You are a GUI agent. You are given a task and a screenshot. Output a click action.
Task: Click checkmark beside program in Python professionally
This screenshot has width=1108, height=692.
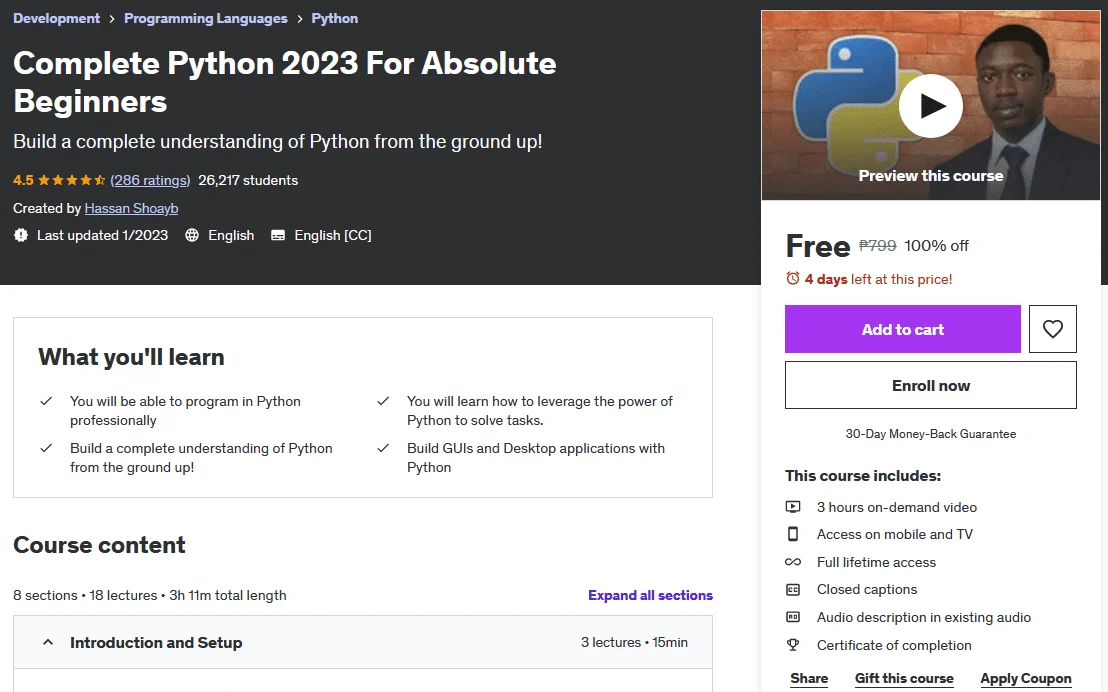[46, 401]
